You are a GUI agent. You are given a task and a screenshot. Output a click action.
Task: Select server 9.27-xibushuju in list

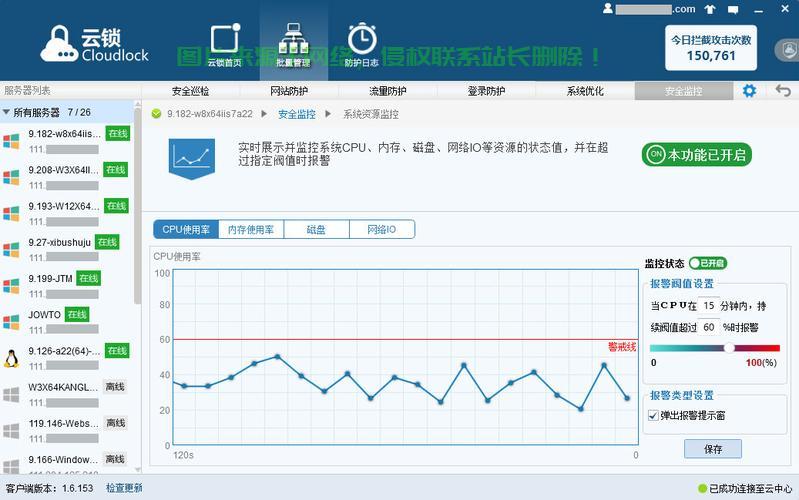(x=67, y=250)
